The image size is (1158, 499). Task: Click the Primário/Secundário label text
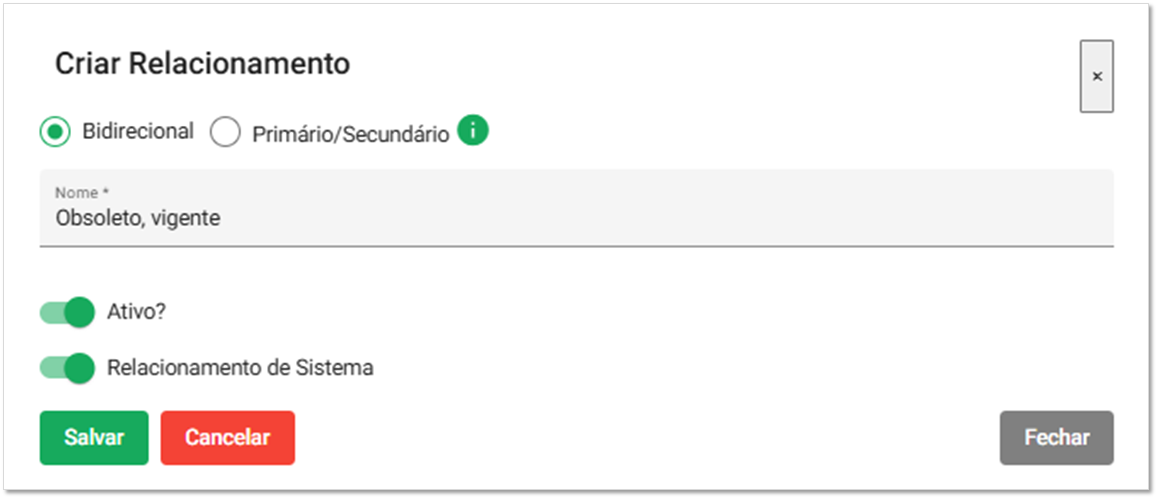pyautogui.click(x=351, y=134)
